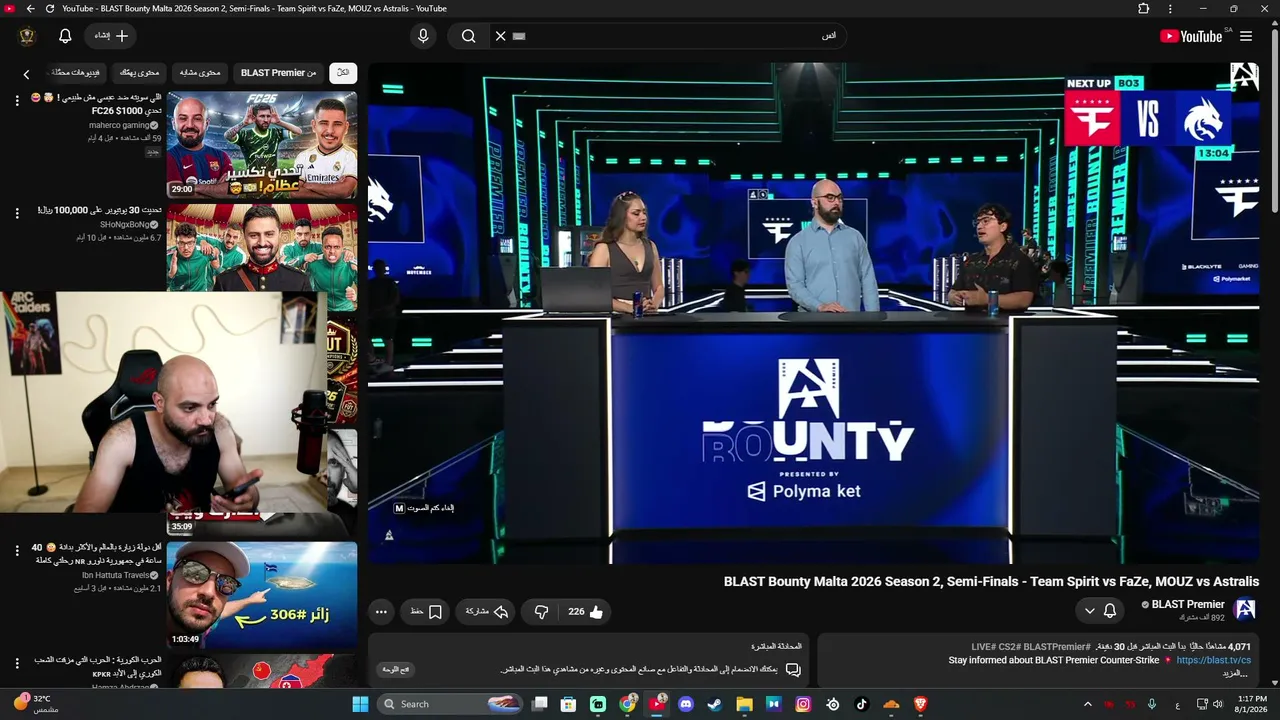Image resolution: width=1280 pixels, height=720 pixels.
Task: Click the video title text
Action: pos(991,581)
